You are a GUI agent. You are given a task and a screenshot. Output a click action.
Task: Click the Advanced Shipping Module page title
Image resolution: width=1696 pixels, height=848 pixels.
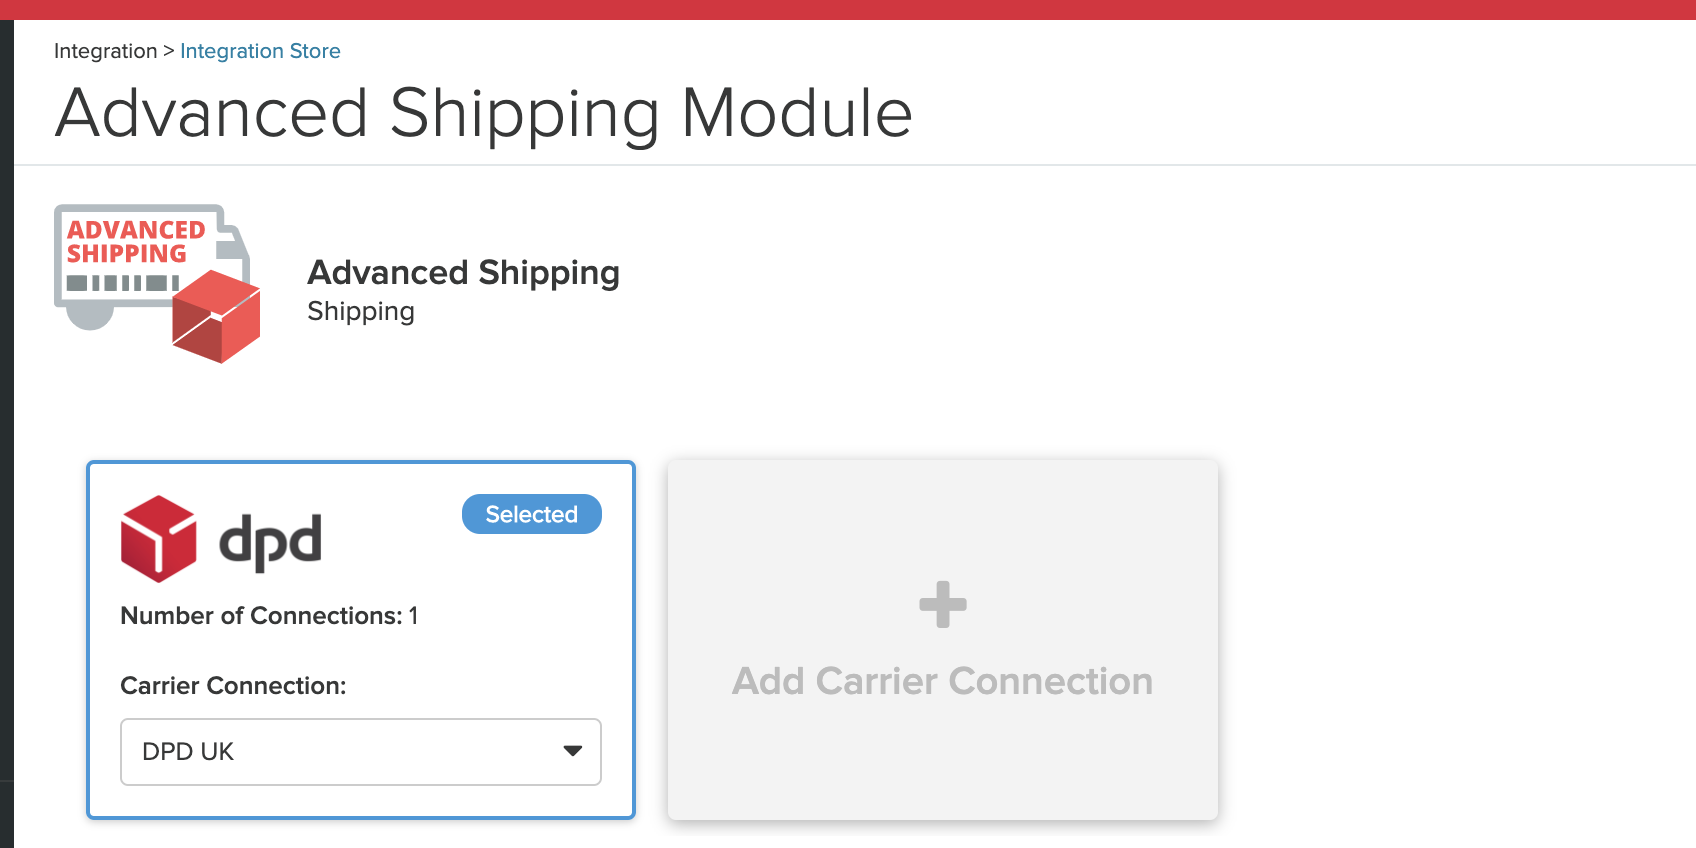[x=484, y=113]
